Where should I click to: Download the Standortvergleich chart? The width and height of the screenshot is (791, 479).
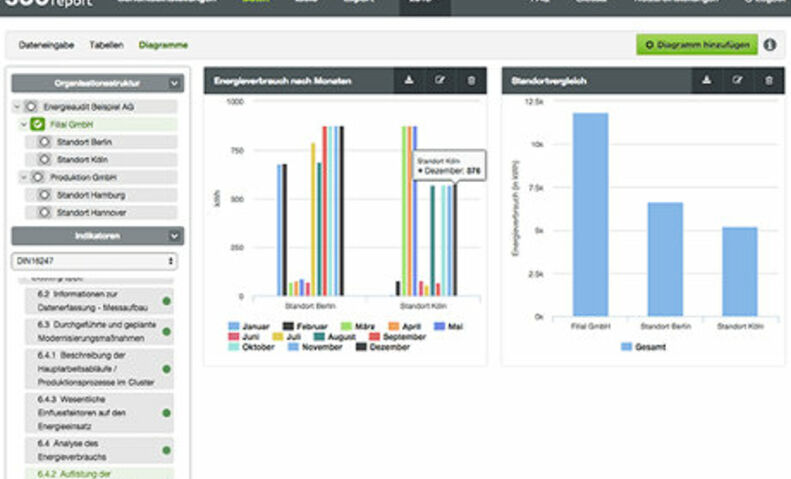[x=706, y=80]
